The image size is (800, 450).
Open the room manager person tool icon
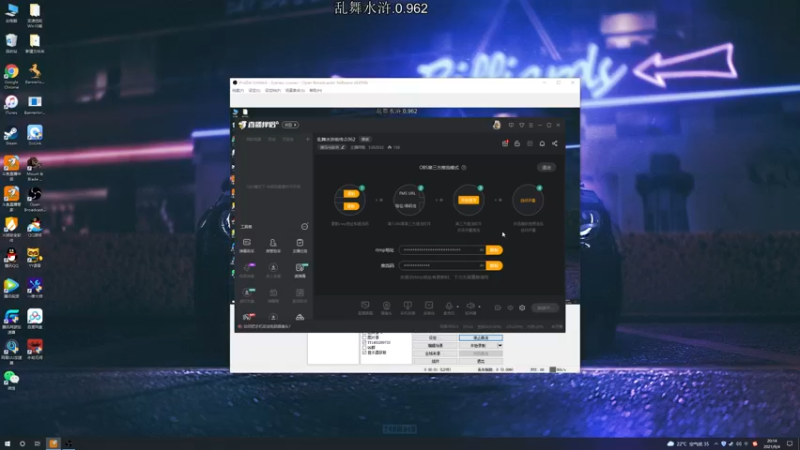click(x=273, y=245)
